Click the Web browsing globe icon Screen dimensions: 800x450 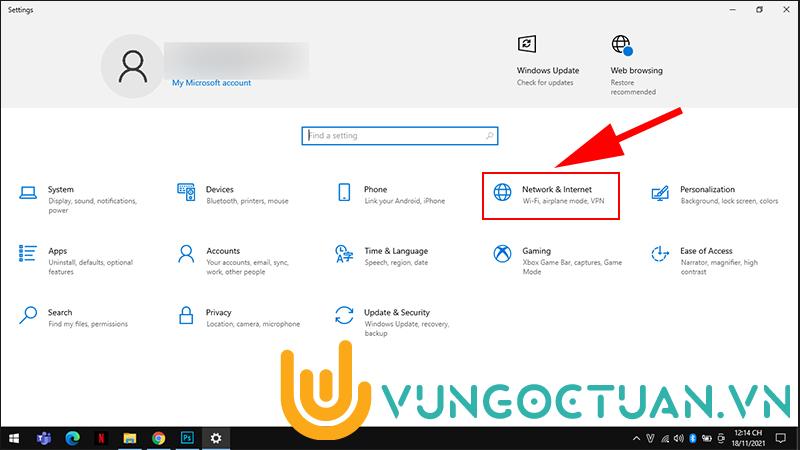point(622,45)
